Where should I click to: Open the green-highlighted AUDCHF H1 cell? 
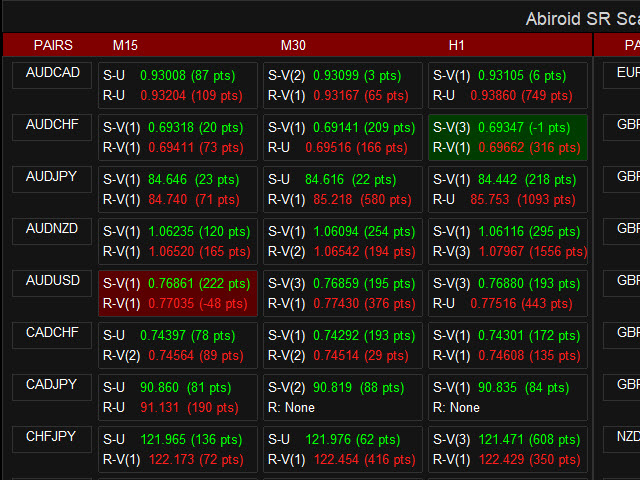(x=508, y=137)
